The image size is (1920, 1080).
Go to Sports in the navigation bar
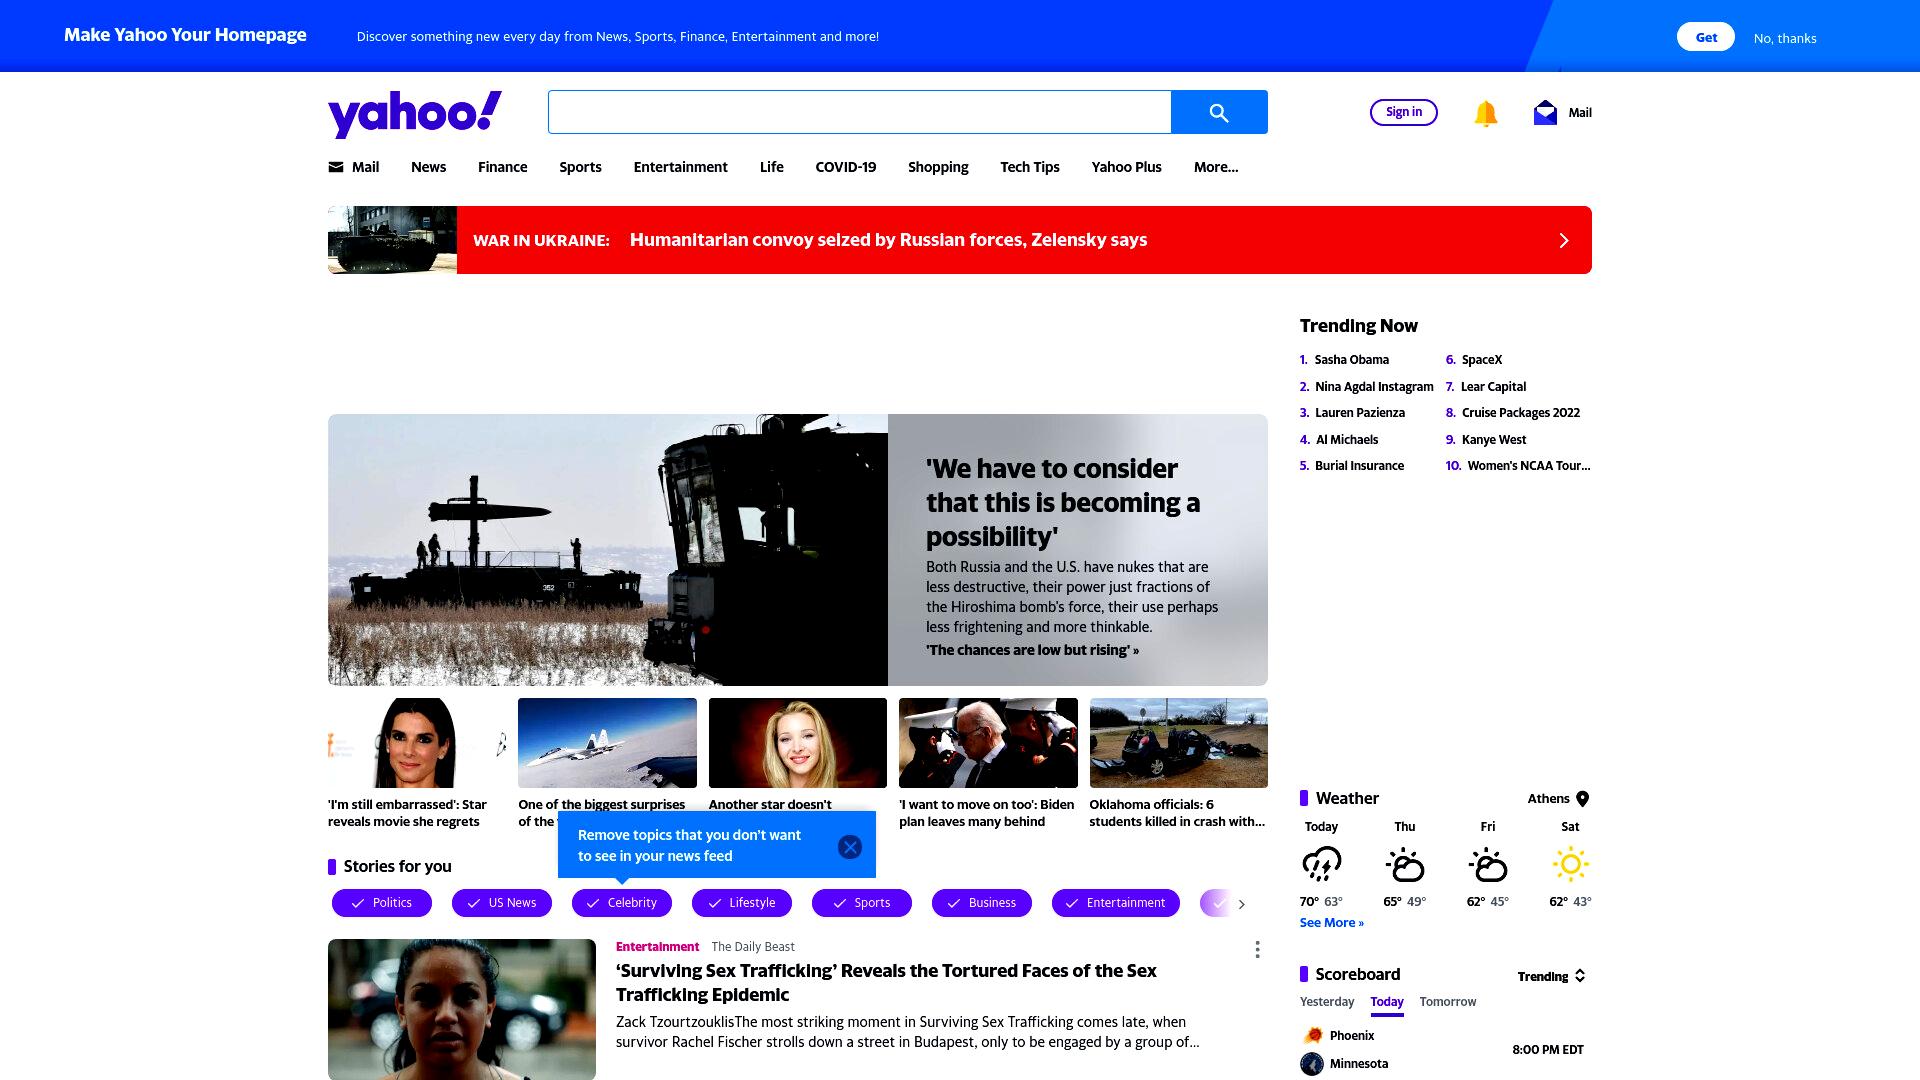(x=580, y=167)
